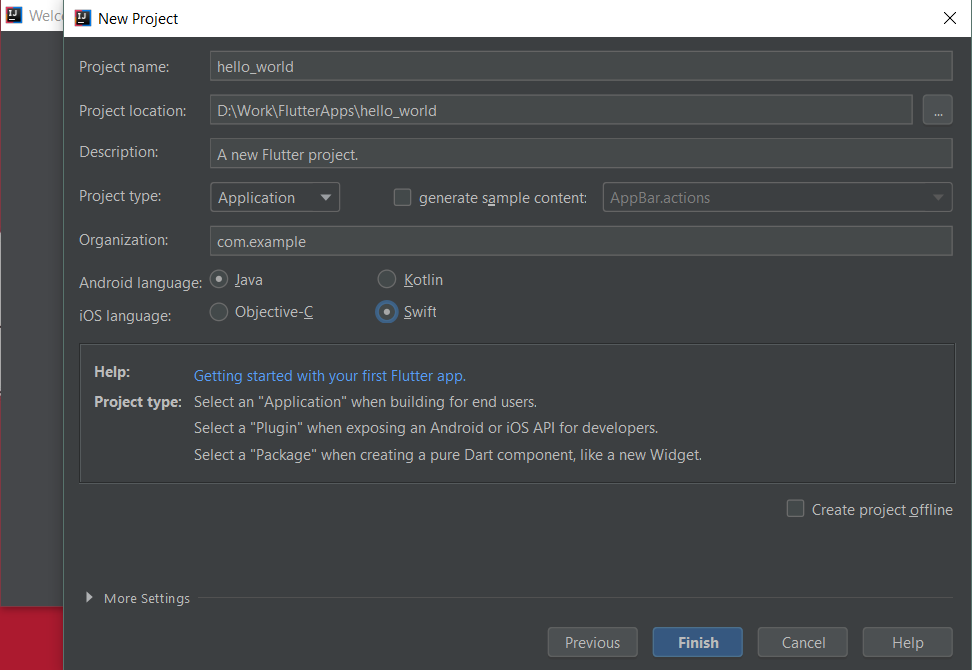972x670 pixels.
Task: Click the IntelliJ icon in dialog title bar
Action: (x=84, y=18)
